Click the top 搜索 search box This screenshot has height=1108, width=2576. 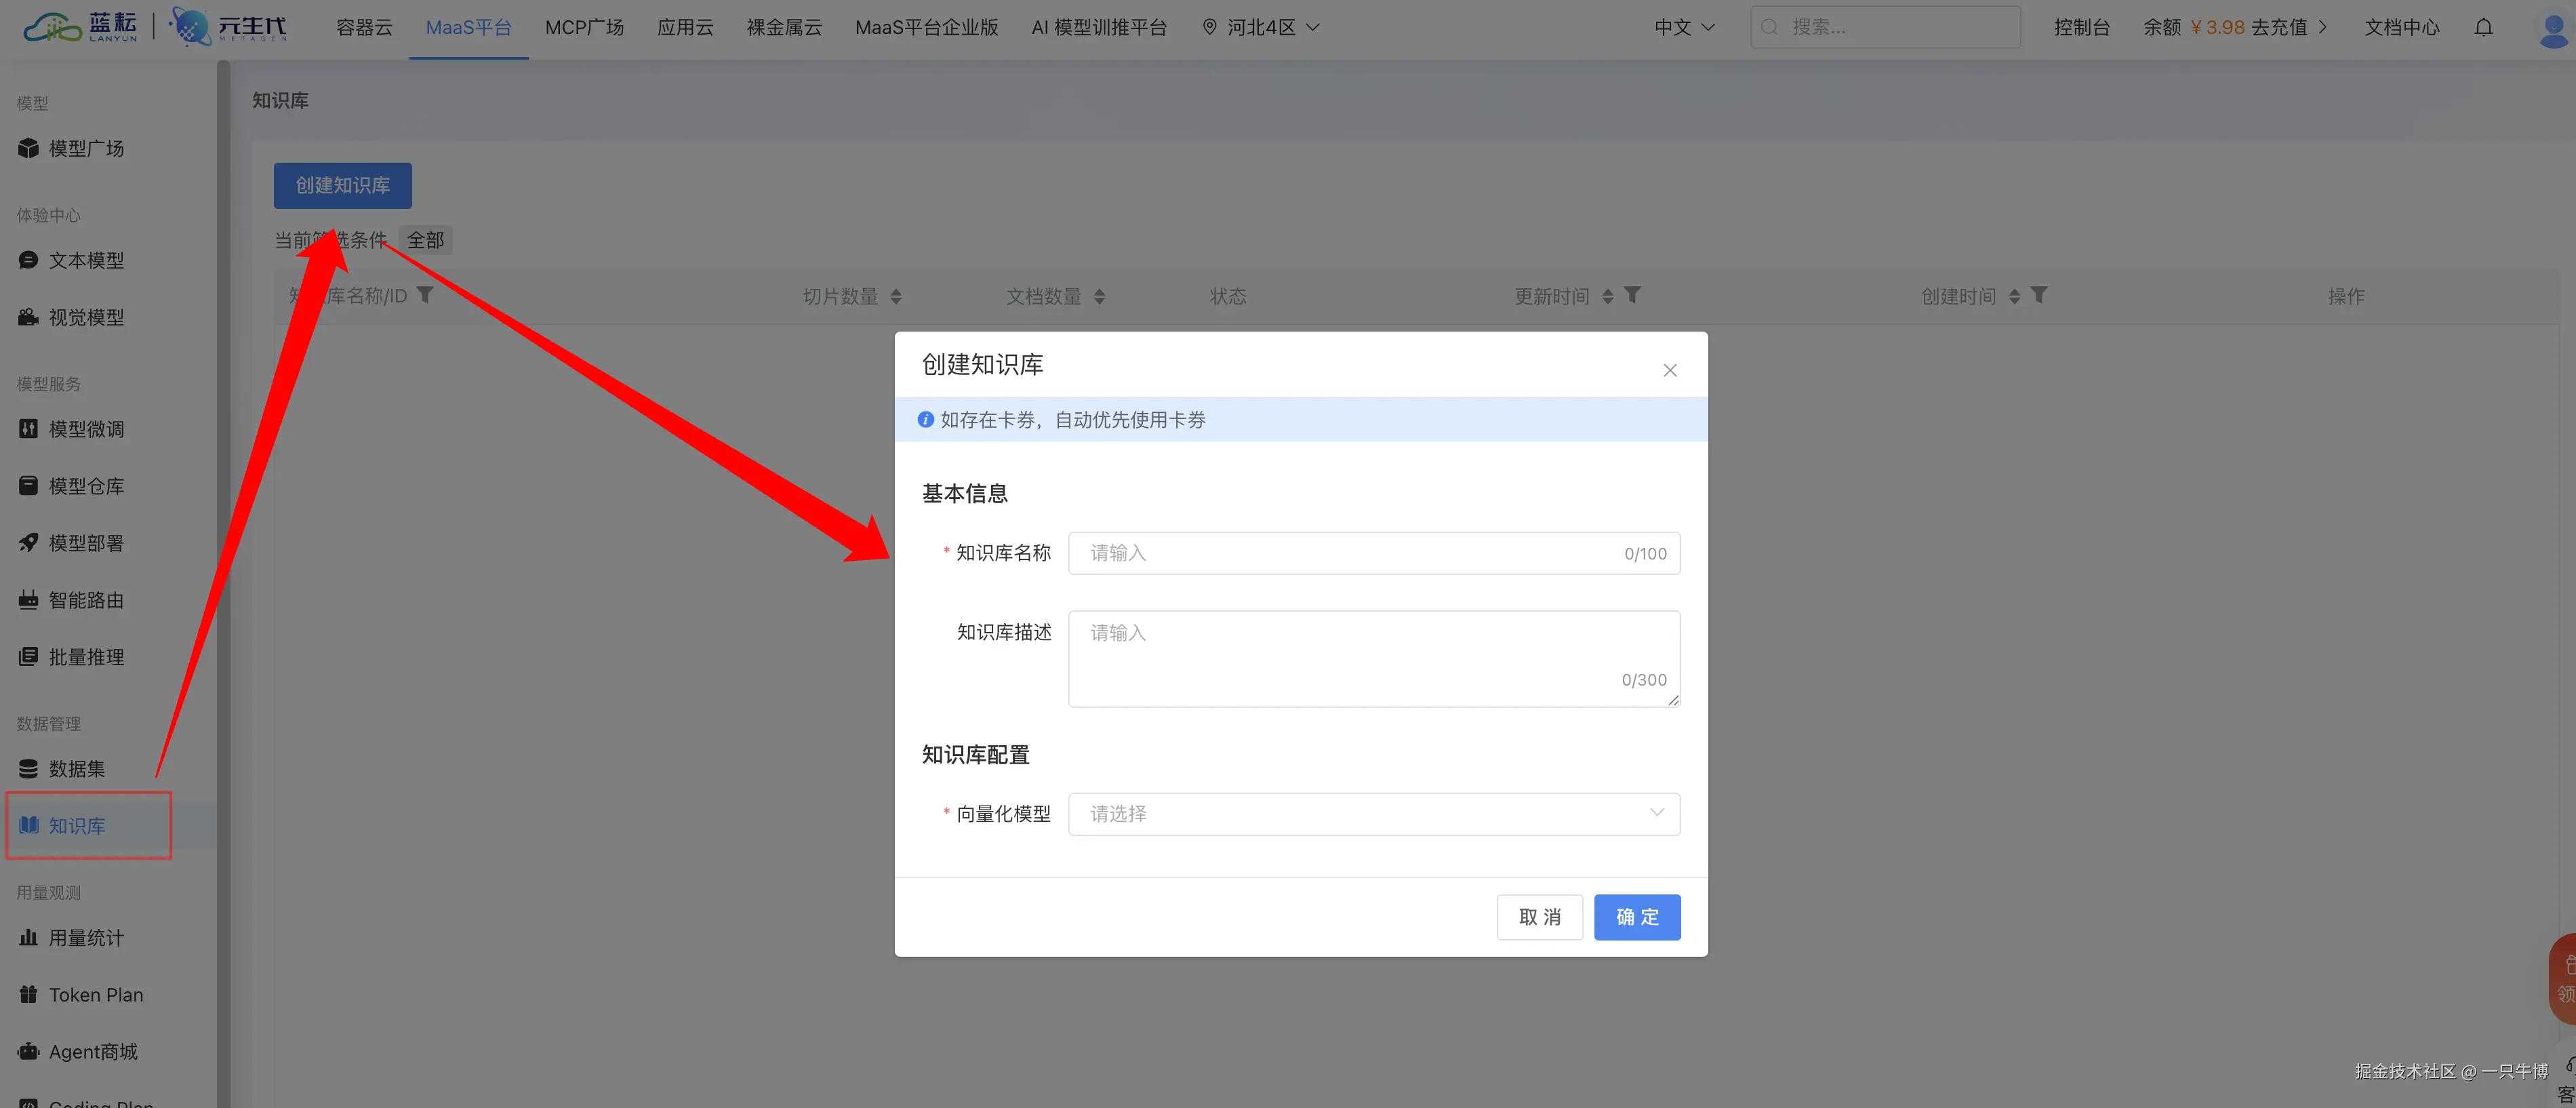click(1885, 27)
